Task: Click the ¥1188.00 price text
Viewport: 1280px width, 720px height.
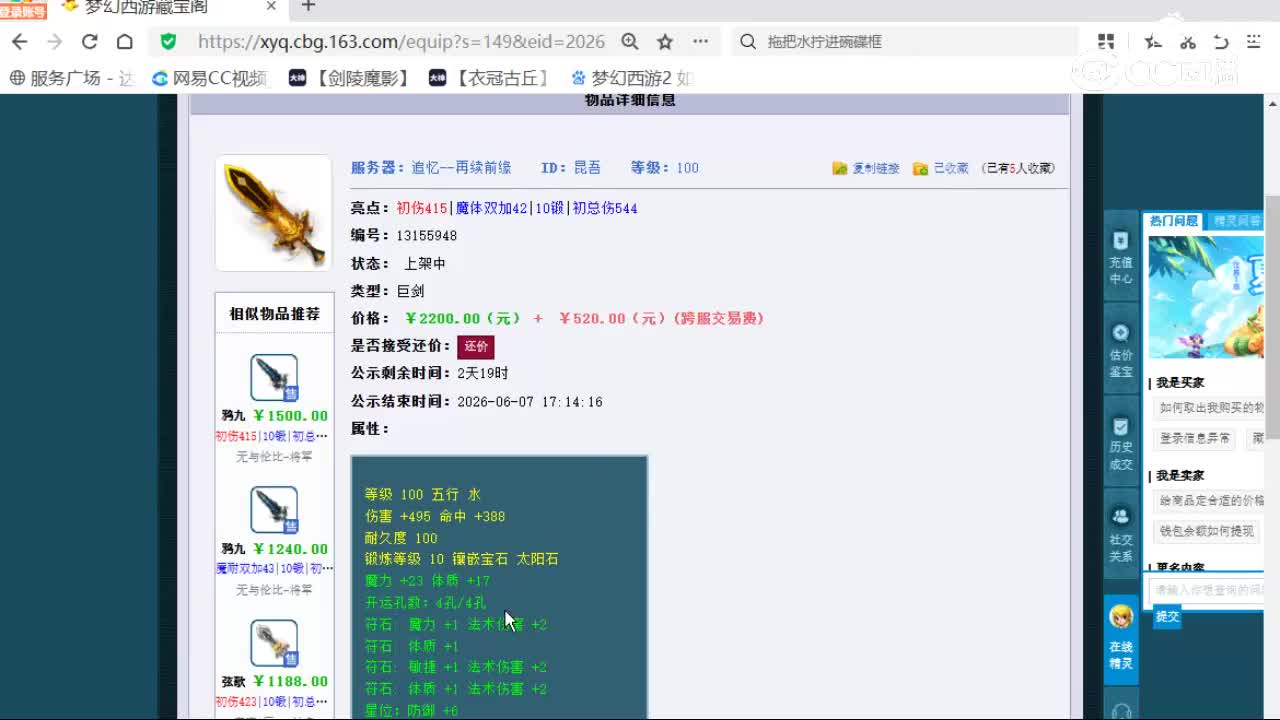Action: coord(290,682)
